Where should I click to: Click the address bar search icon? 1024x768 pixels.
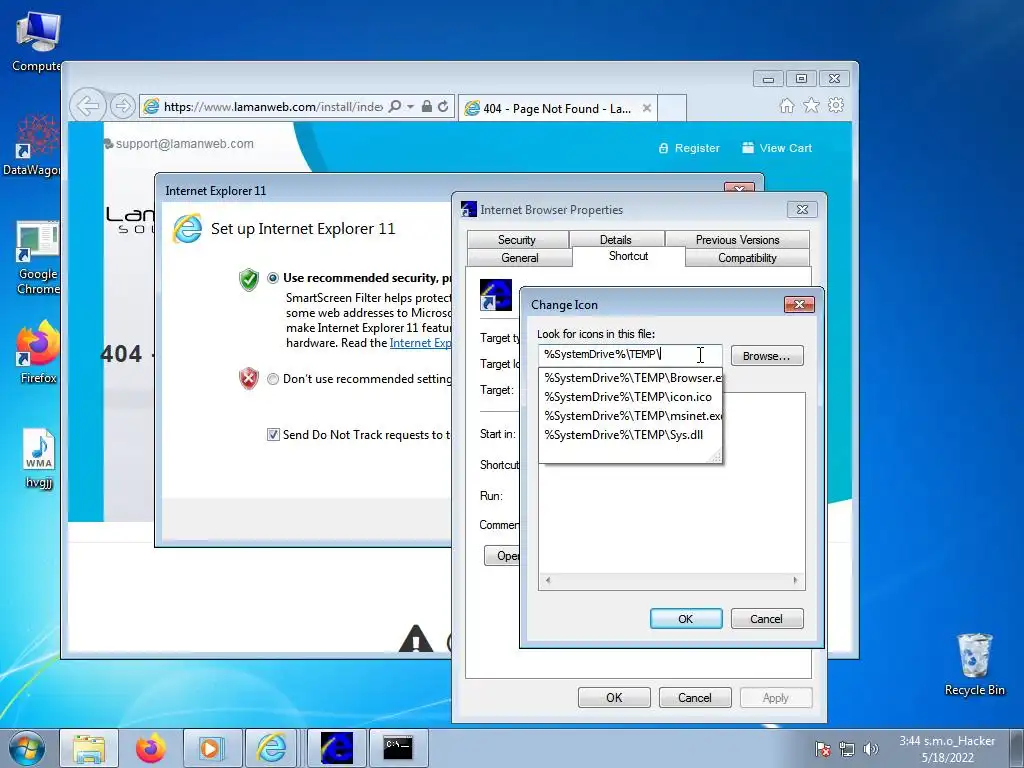[394, 106]
